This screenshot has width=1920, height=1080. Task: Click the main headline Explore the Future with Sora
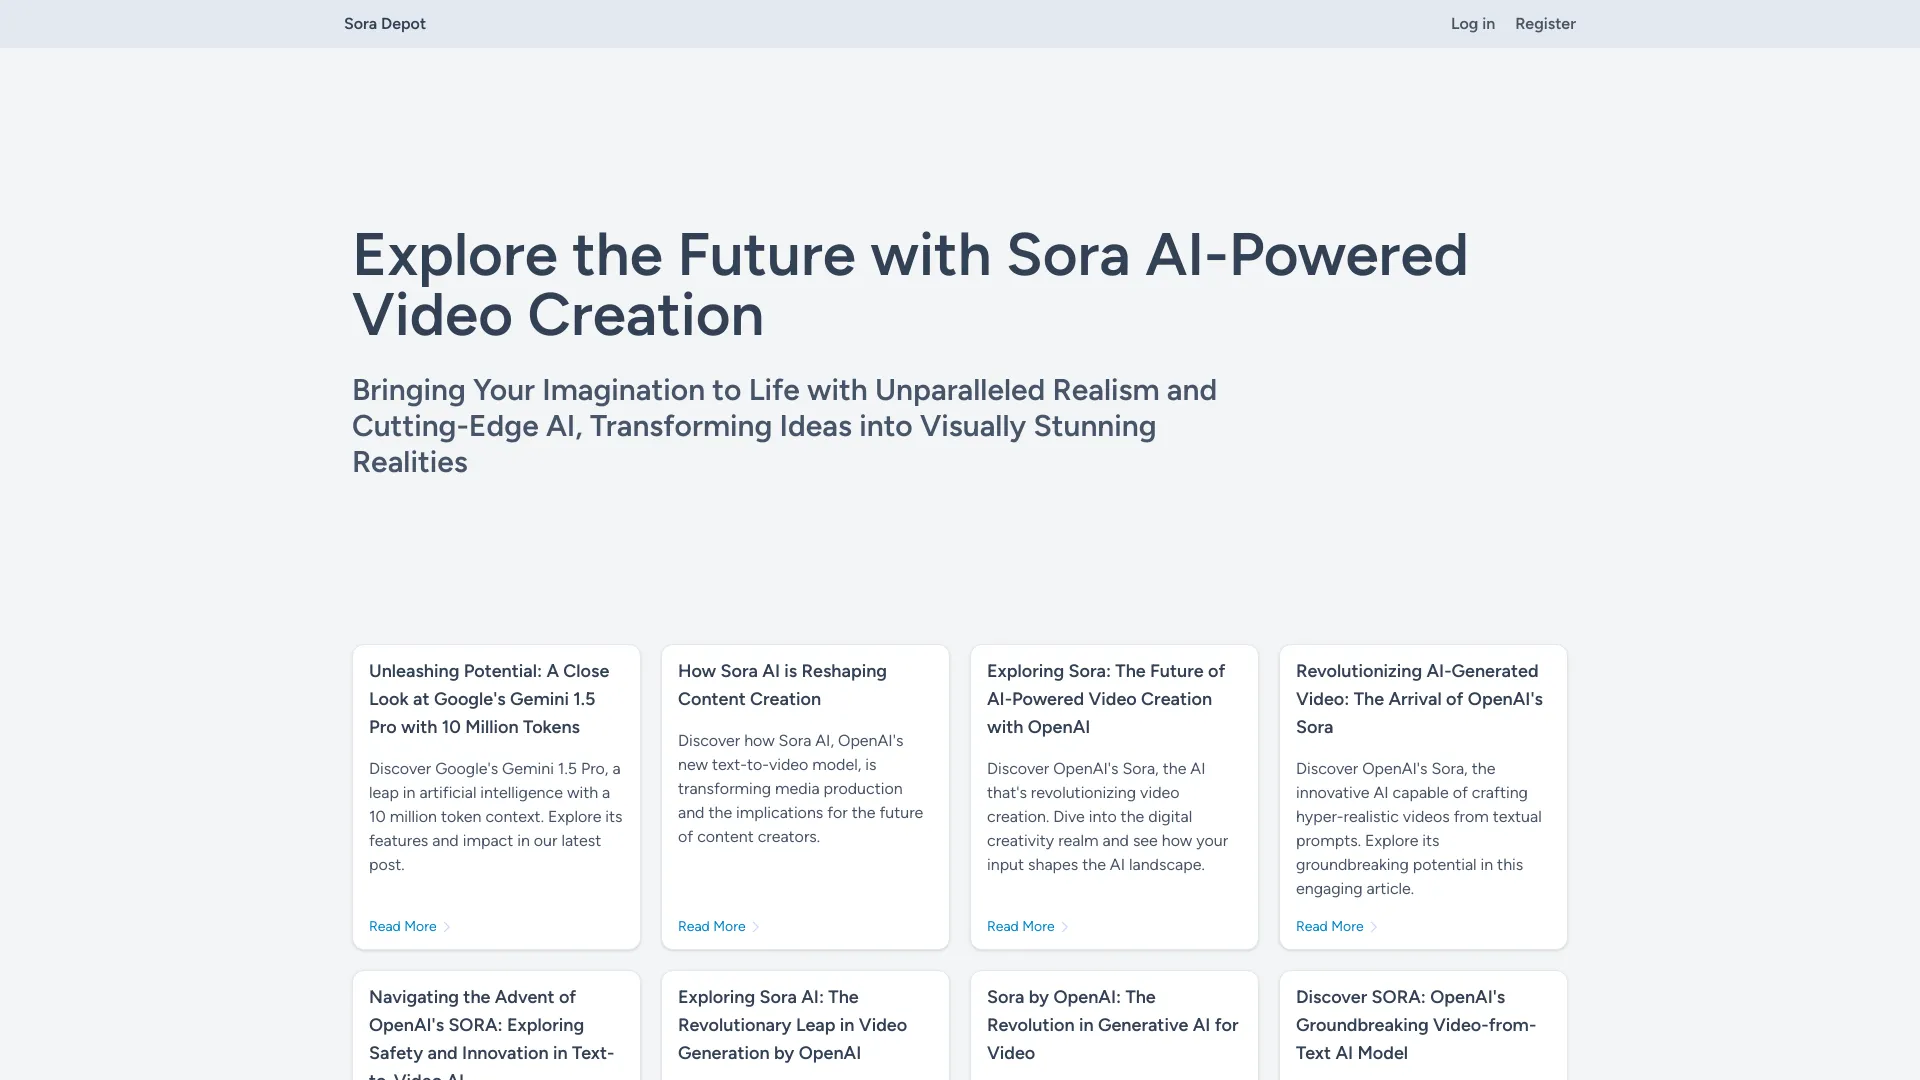tap(910, 287)
